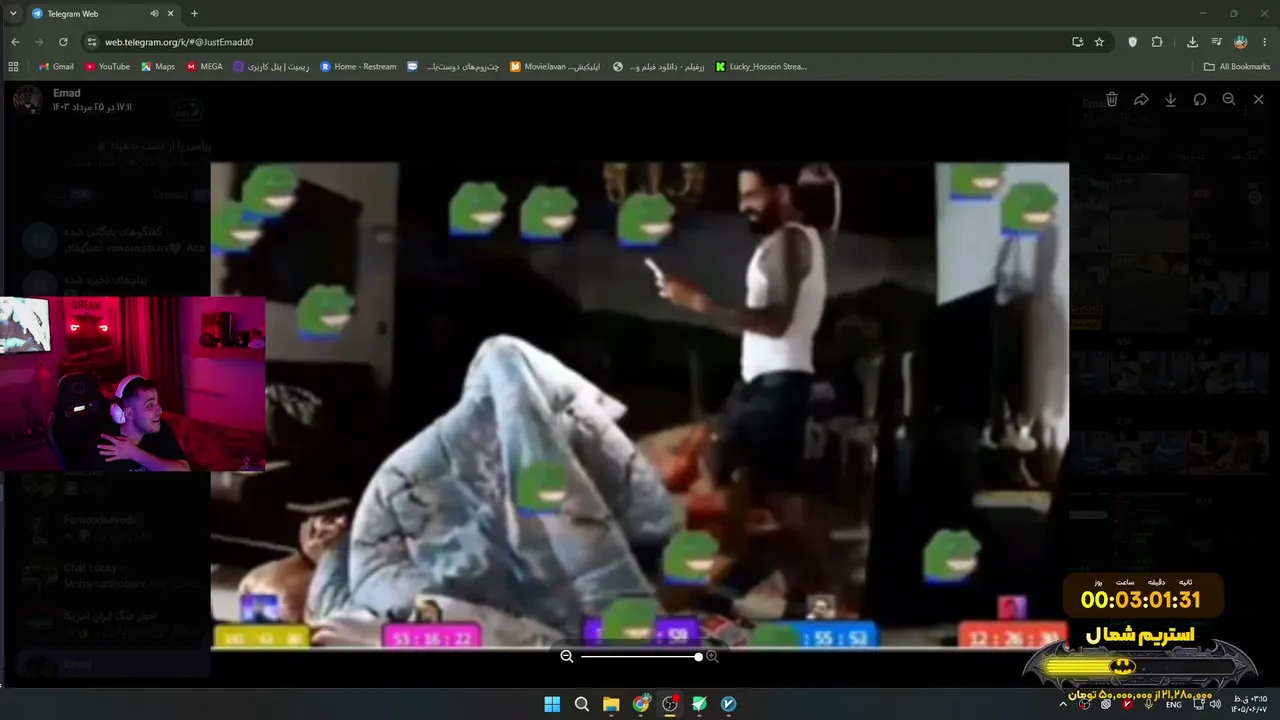Show hidden system tray icons
Viewport: 1280px width, 720px height.
tap(1063, 705)
